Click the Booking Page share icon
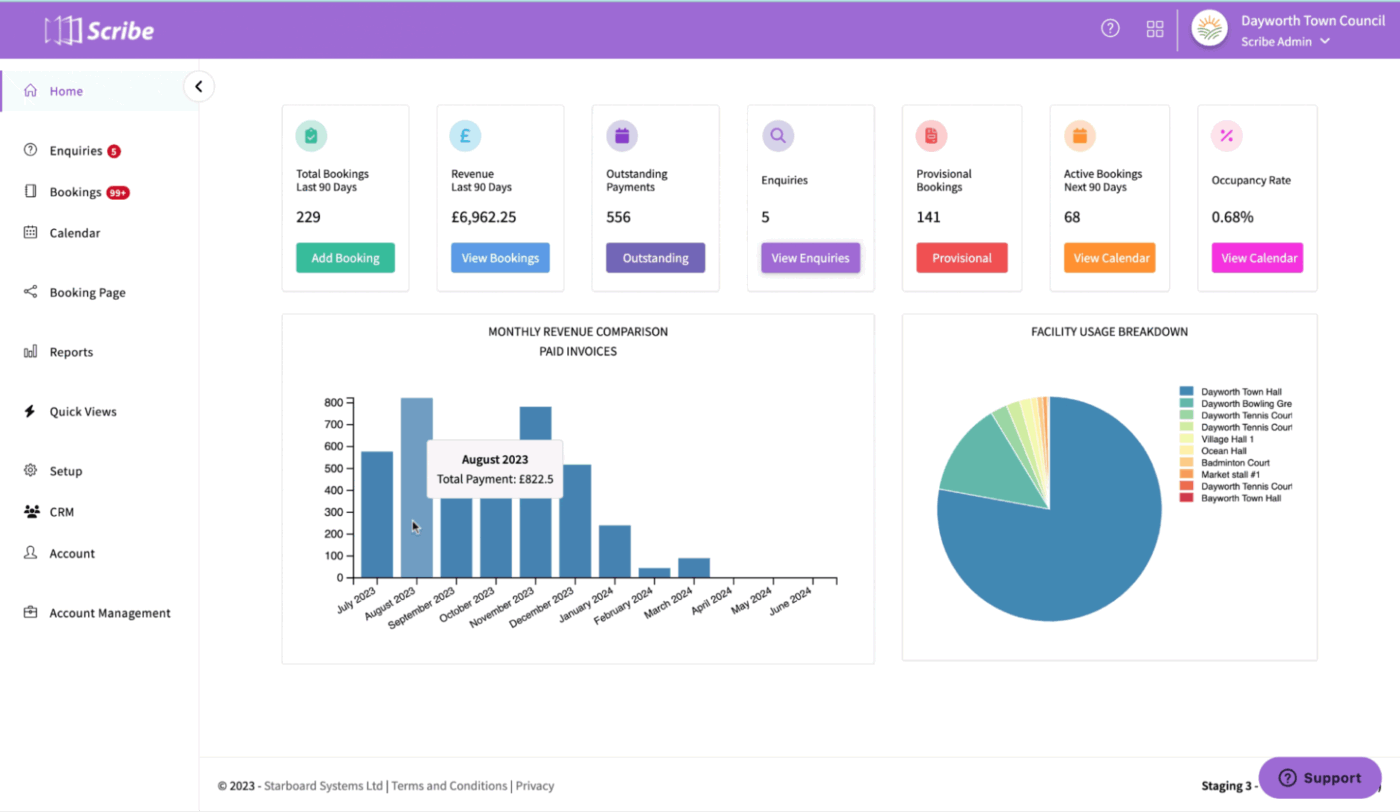This screenshot has width=1400, height=812. (29, 292)
